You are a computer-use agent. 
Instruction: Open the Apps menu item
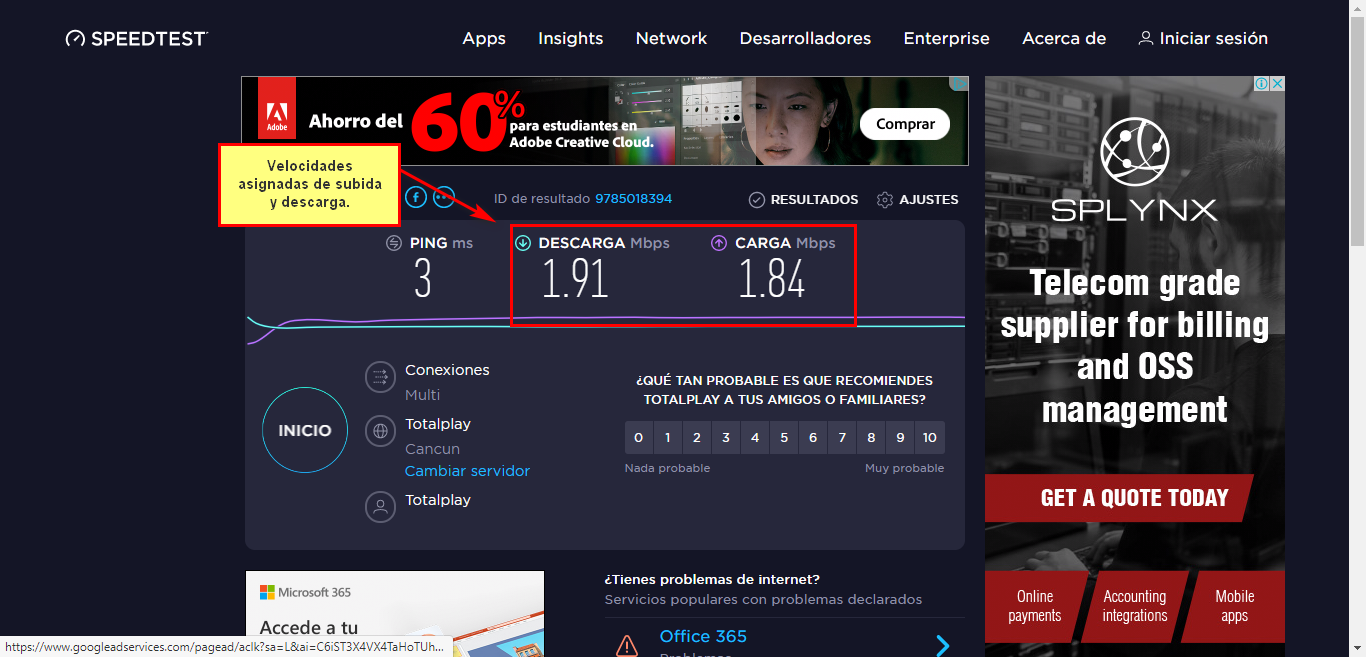click(484, 39)
